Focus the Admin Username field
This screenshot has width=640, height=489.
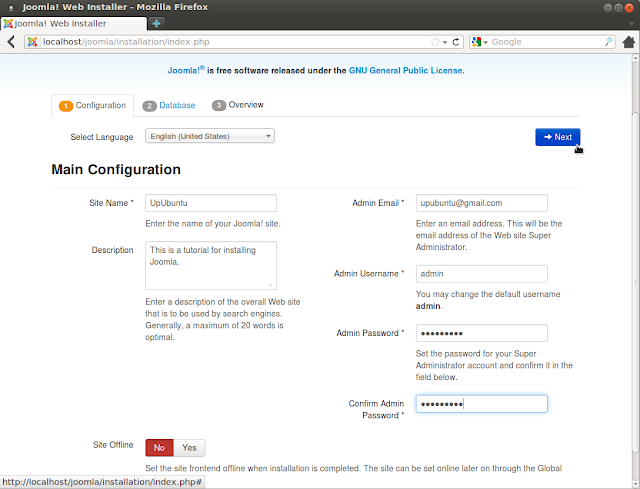[482, 273]
